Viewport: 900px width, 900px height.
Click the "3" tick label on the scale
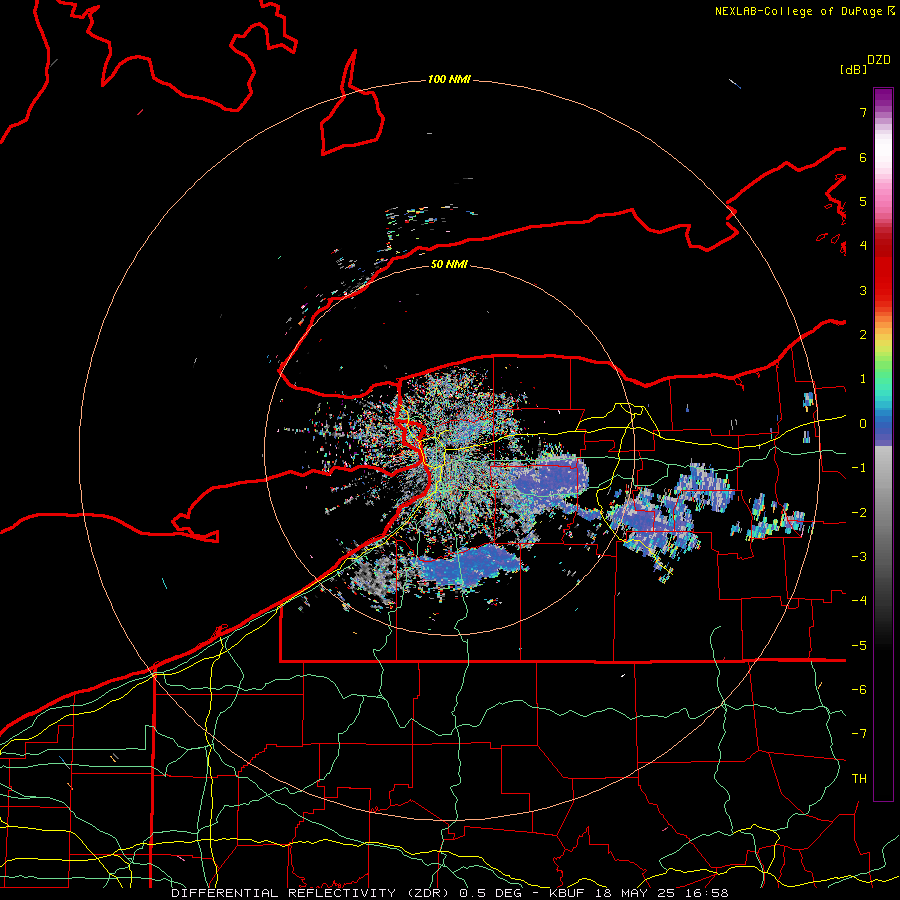pyautogui.click(x=863, y=290)
